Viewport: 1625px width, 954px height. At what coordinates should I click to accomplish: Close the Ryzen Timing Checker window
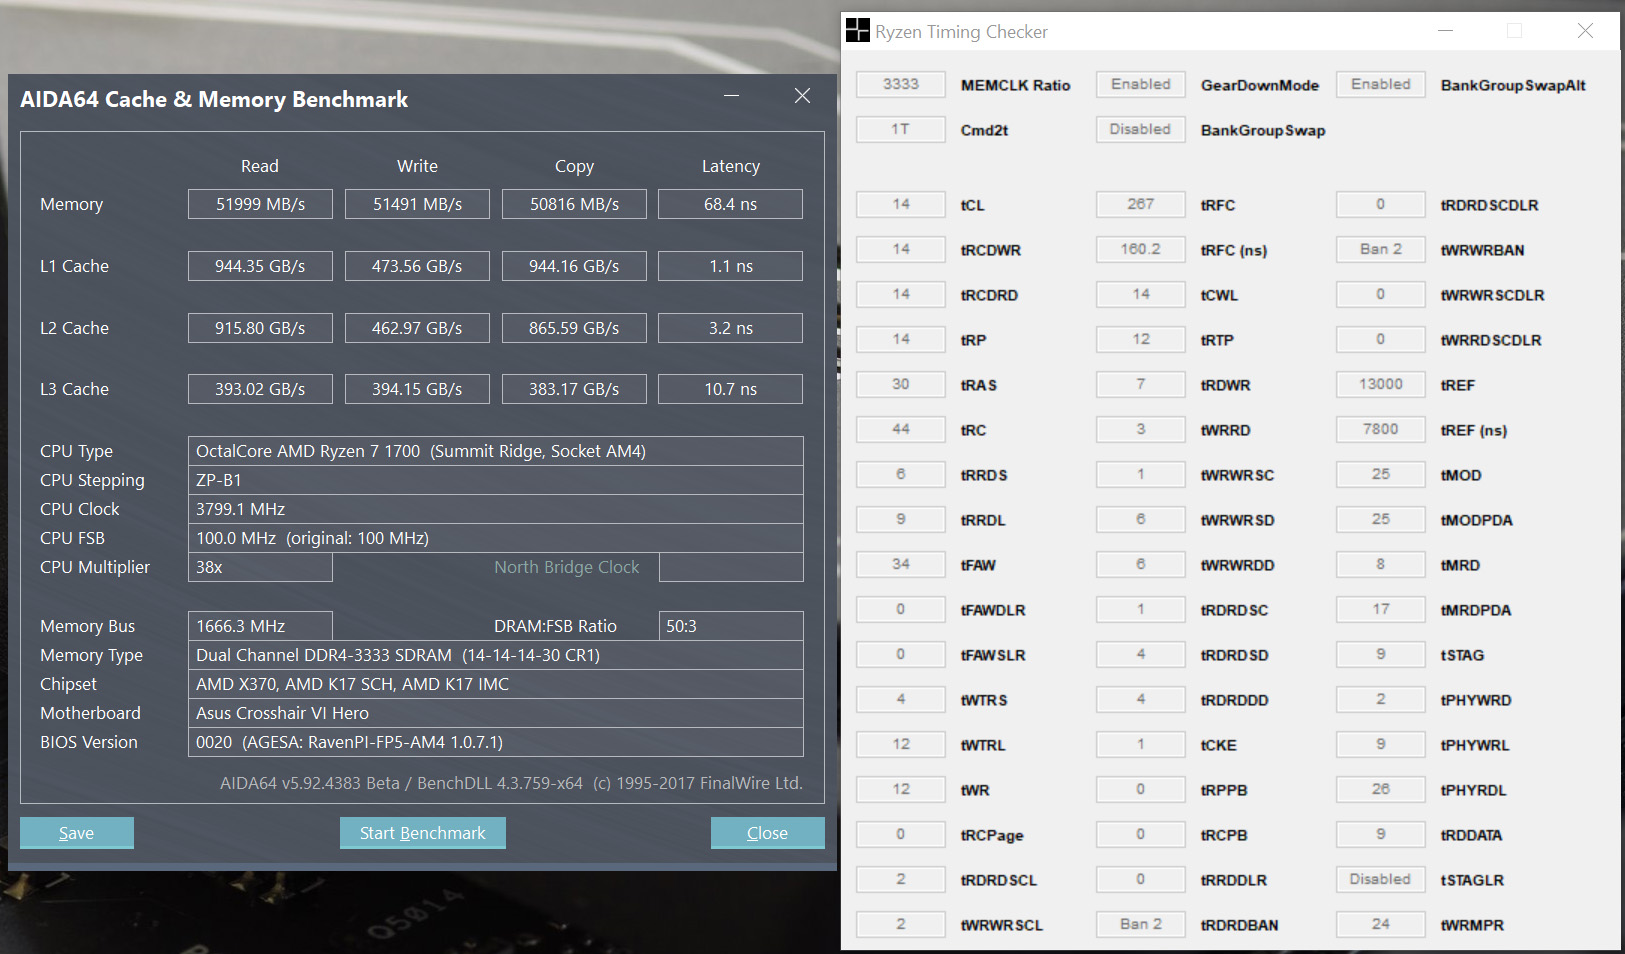1585,31
